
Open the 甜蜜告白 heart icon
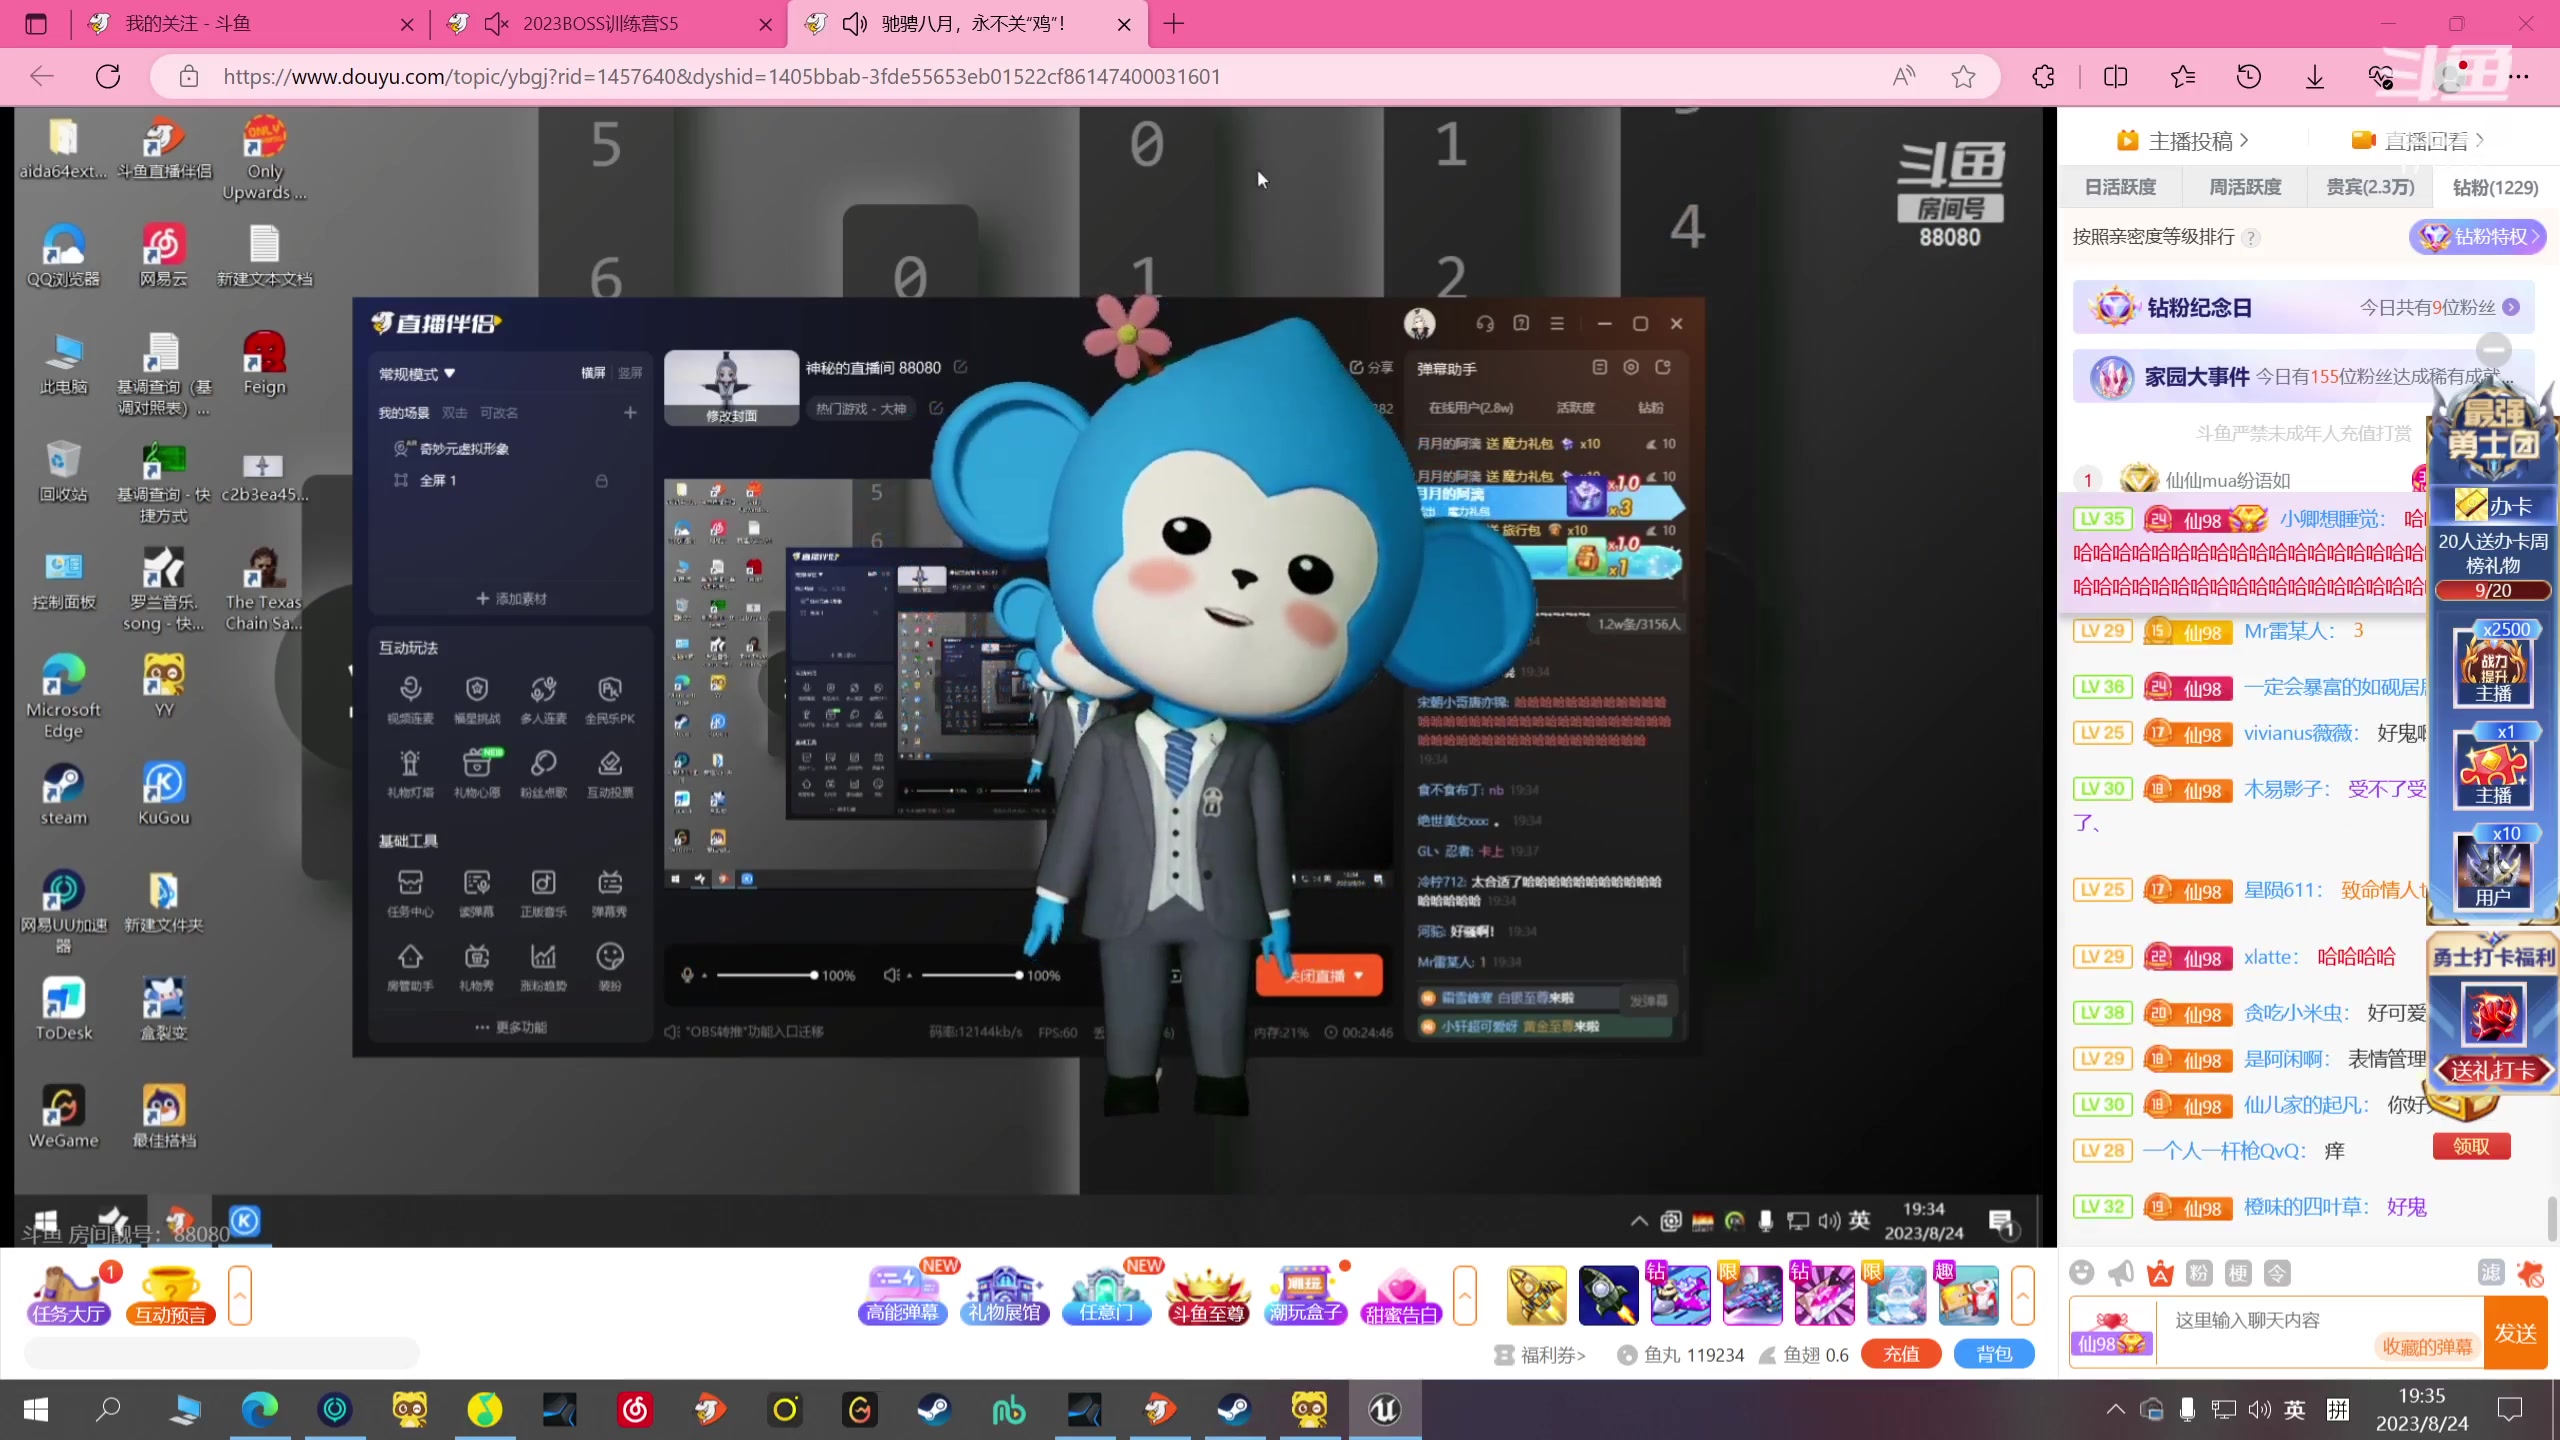tap(1400, 1295)
